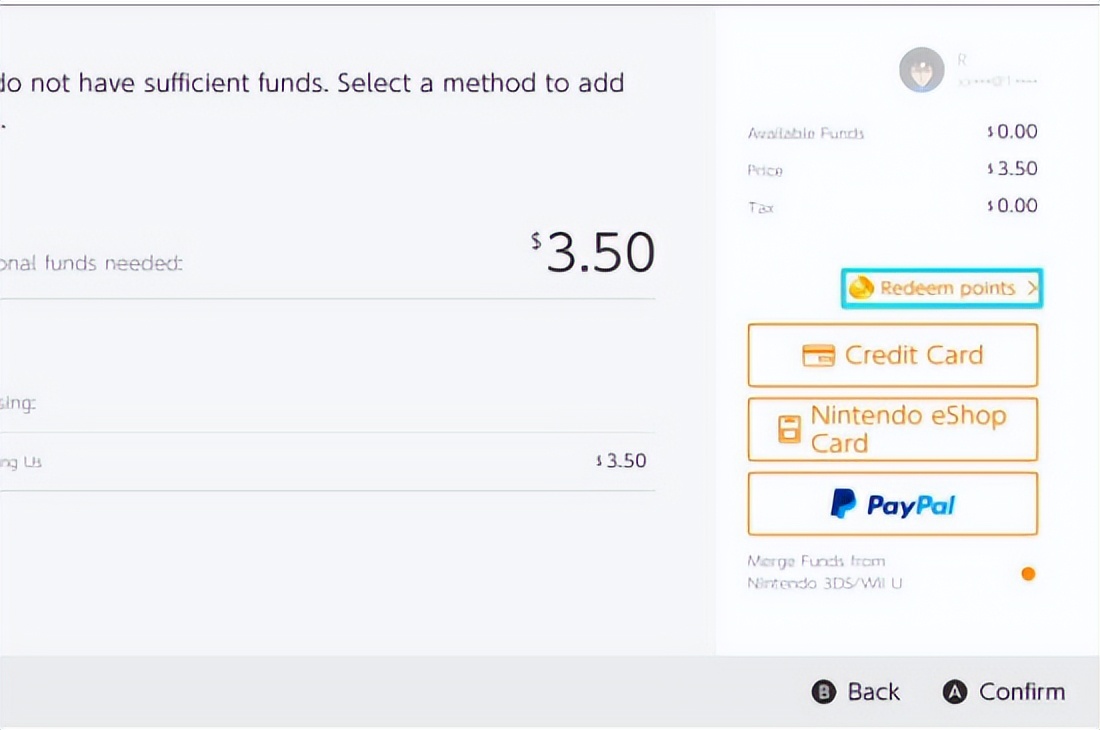Click the Available Funds $0.00 amount
Image resolution: width=1100 pixels, height=730 pixels.
1012,132
